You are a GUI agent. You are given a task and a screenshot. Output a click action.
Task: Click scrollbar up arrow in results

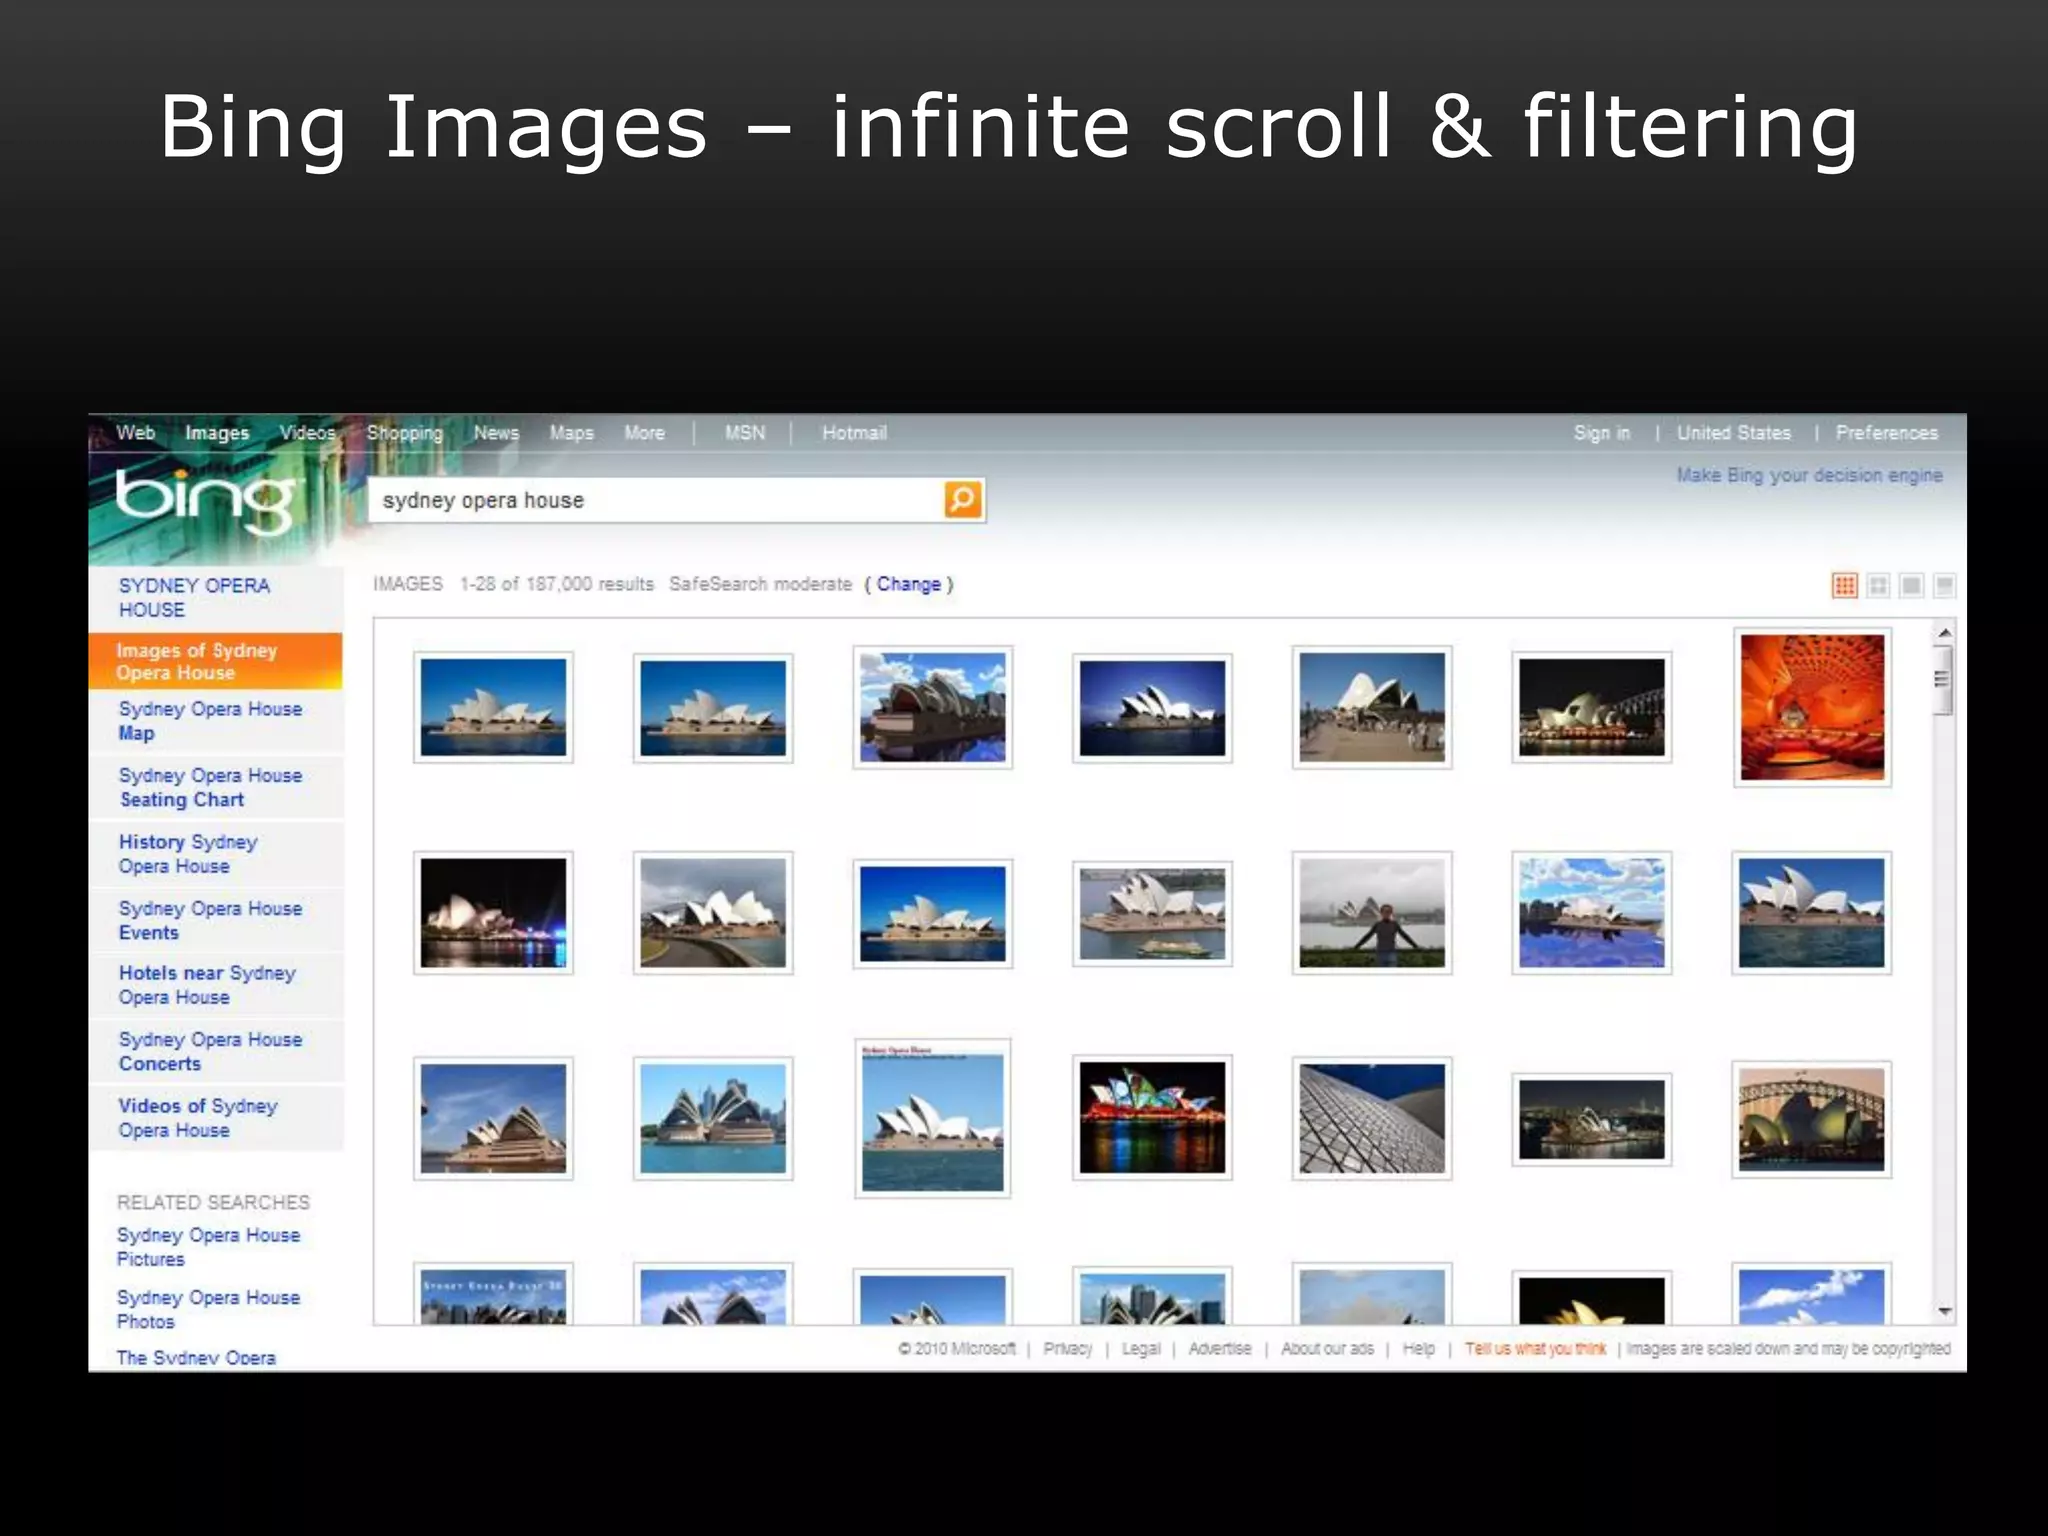click(1945, 633)
